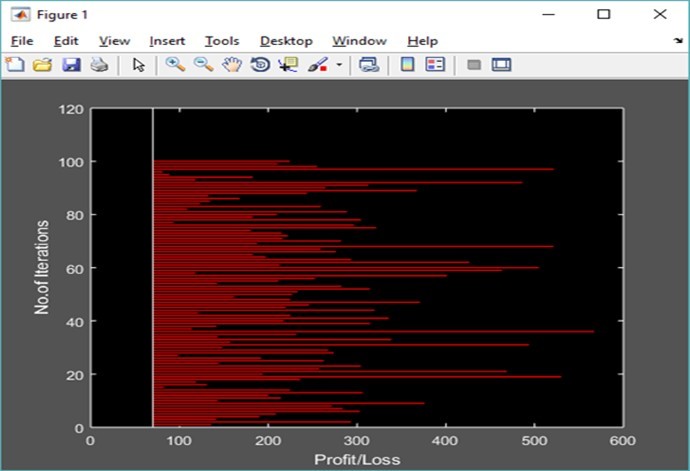Viewport: 690px width, 471px height.
Task: Enable the Rotate 3D tool
Action: [x=259, y=65]
